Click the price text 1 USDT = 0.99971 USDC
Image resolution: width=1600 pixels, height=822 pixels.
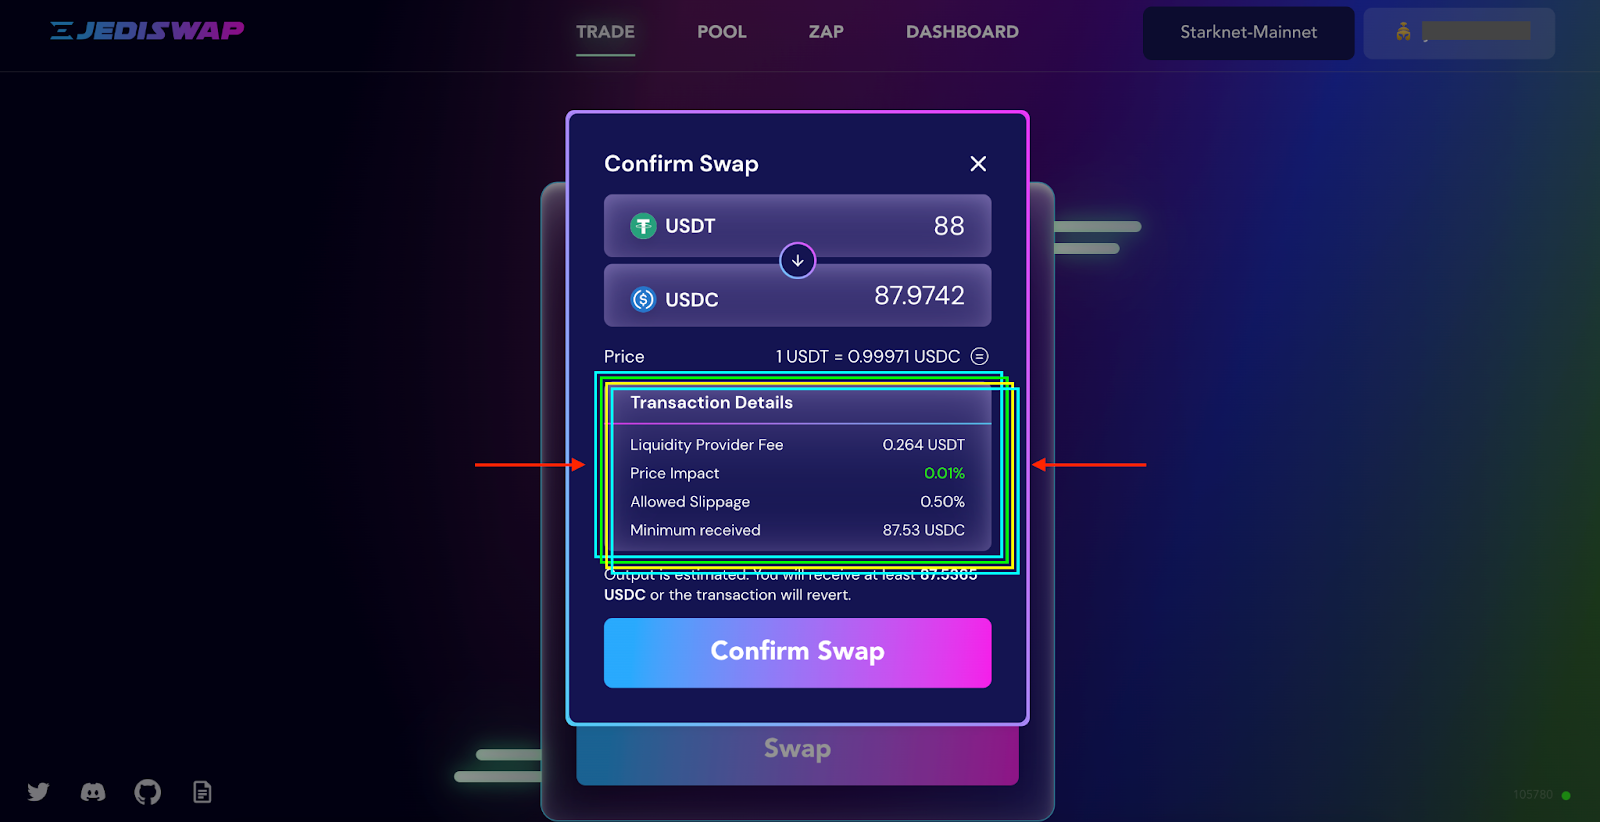click(867, 356)
